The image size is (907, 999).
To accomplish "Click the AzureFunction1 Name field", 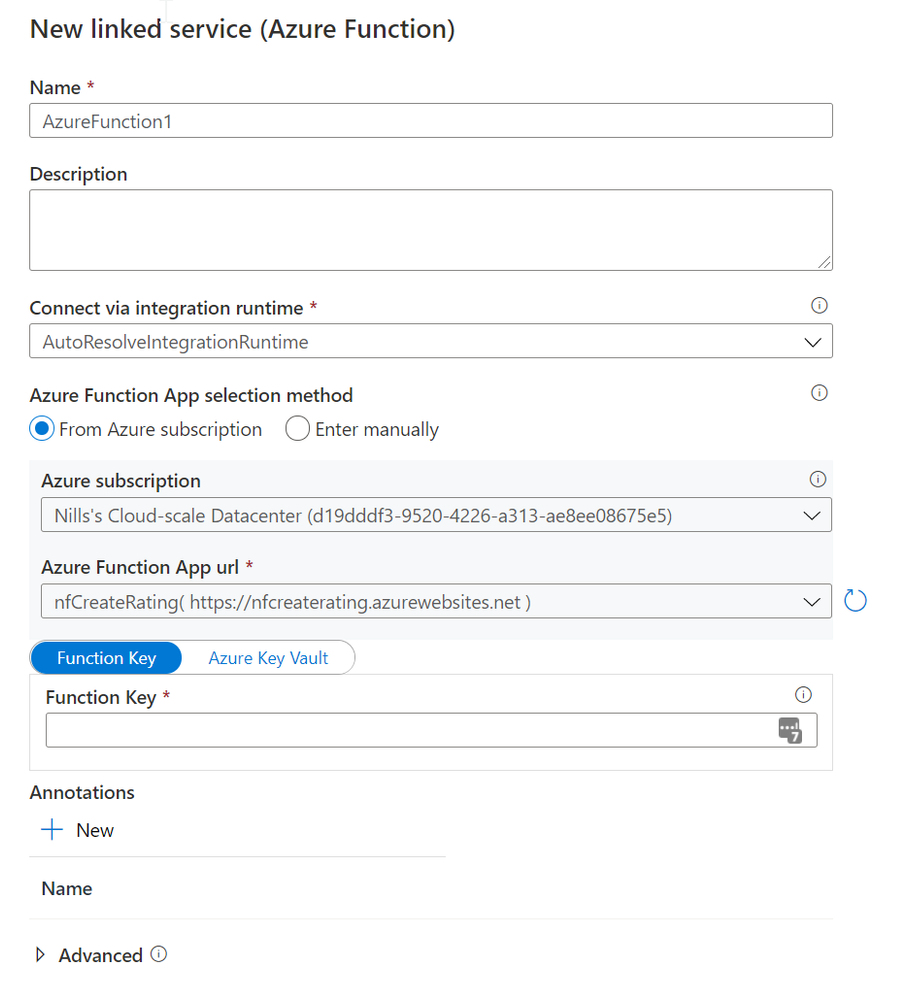I will click(430, 120).
